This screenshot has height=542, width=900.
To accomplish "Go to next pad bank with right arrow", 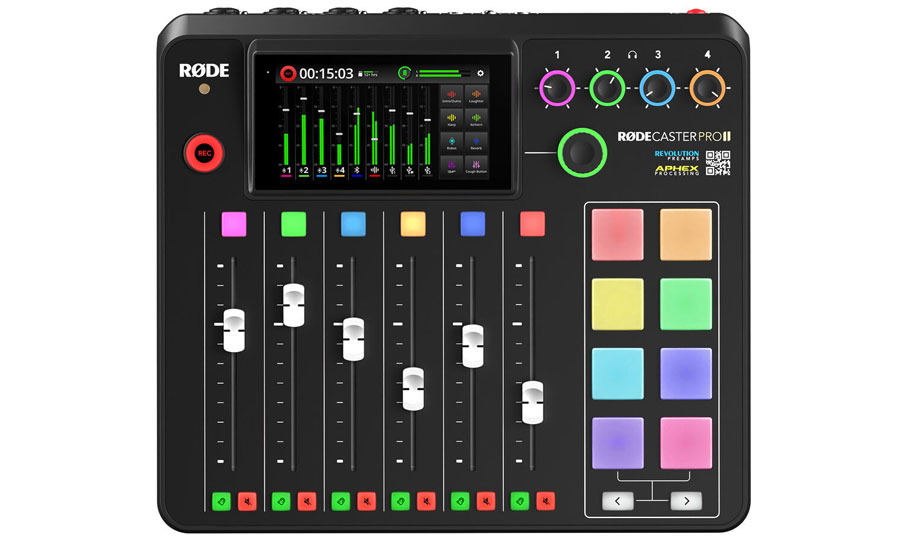I will pos(686,501).
